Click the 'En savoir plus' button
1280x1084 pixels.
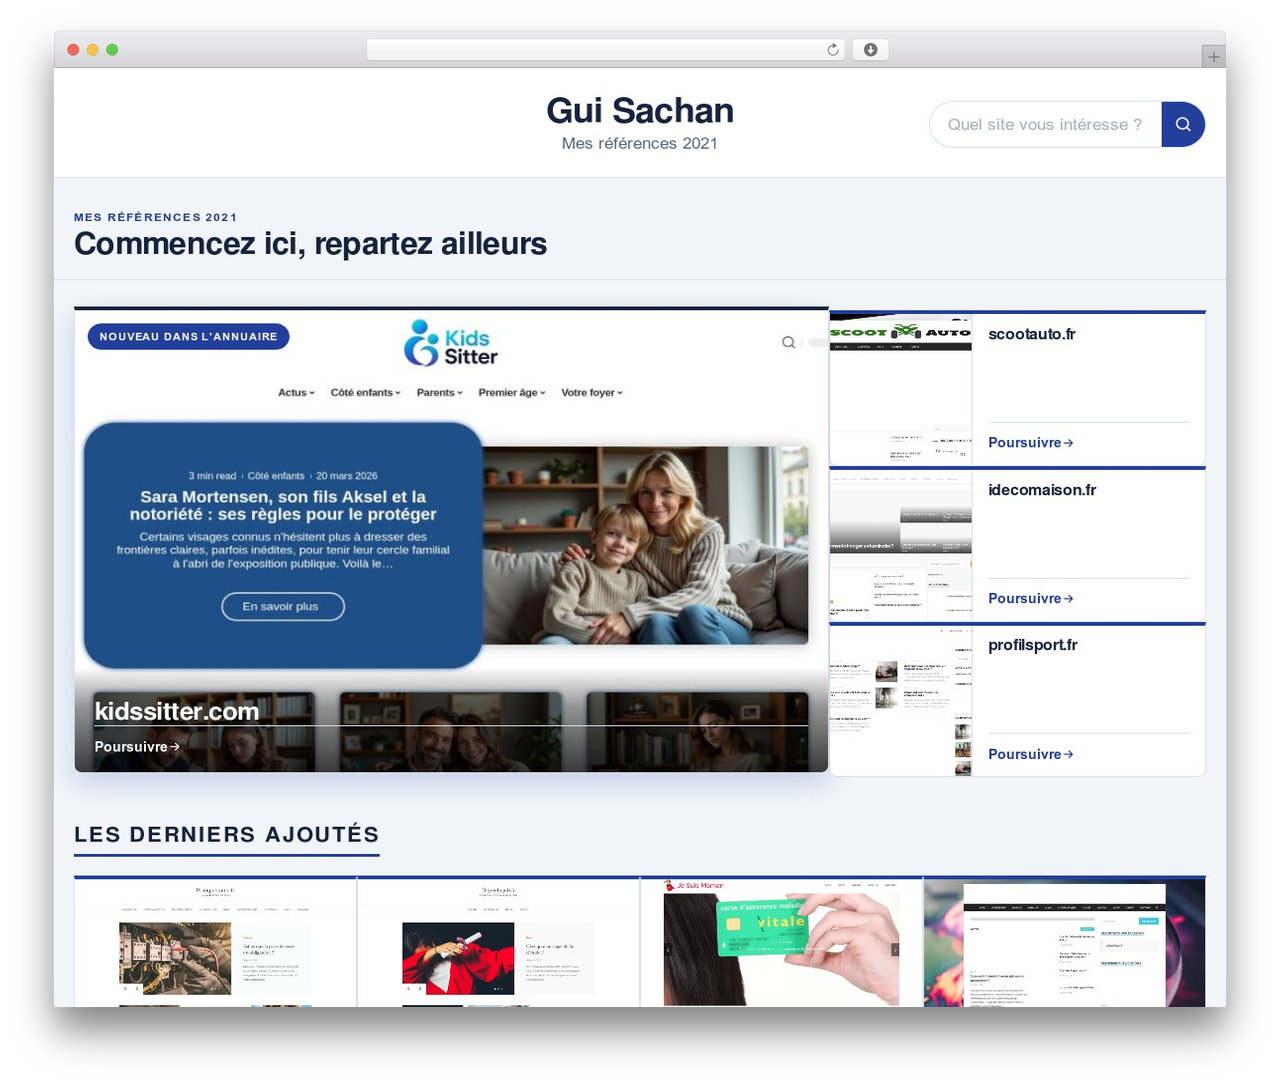[x=283, y=606]
